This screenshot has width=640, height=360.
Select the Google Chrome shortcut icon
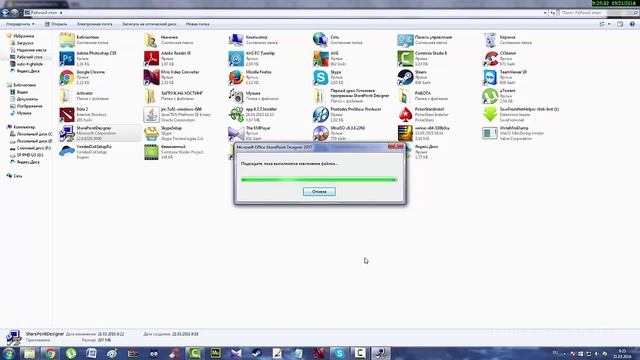(67, 77)
